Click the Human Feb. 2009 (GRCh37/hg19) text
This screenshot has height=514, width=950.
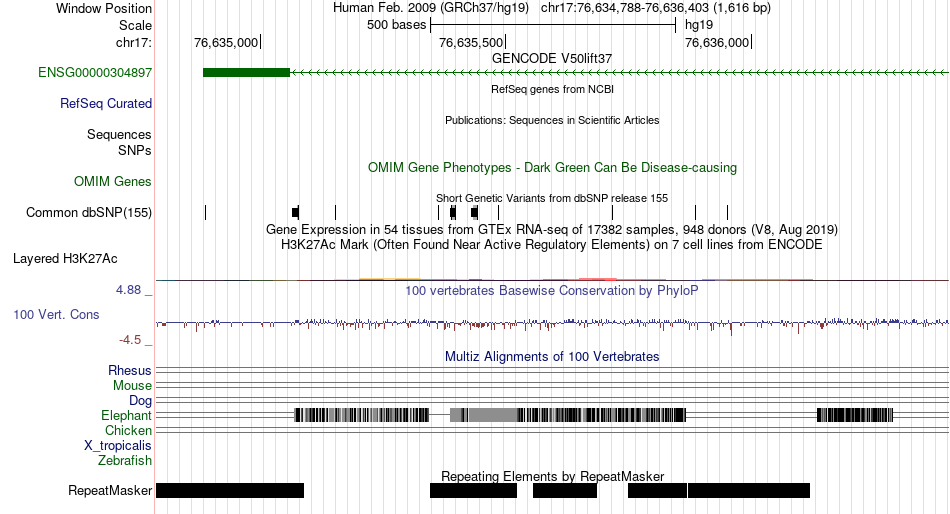click(431, 8)
